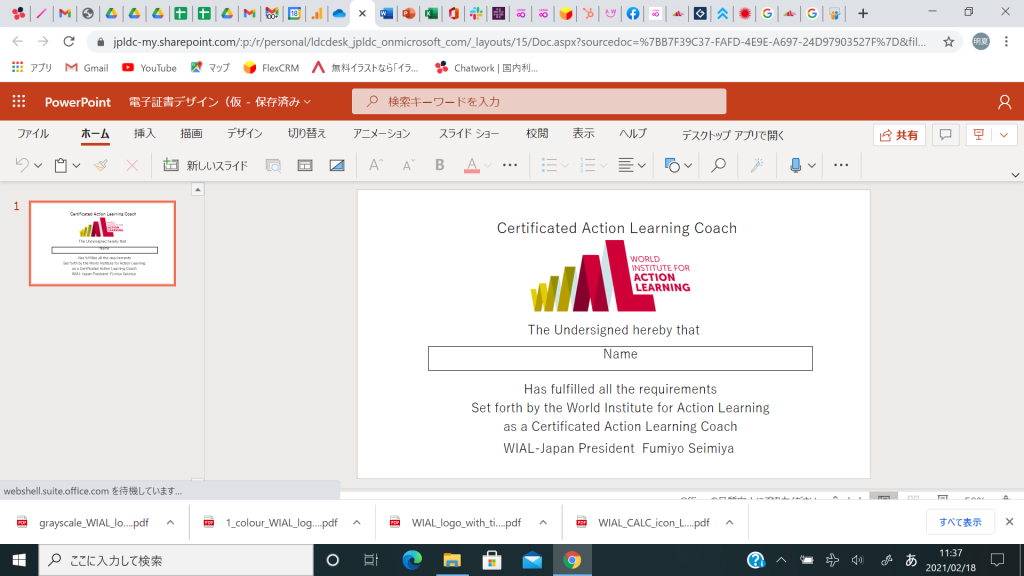This screenshot has height=576, width=1024.
Task: Click the 検索キーワードを入力 search box
Action: click(x=539, y=102)
